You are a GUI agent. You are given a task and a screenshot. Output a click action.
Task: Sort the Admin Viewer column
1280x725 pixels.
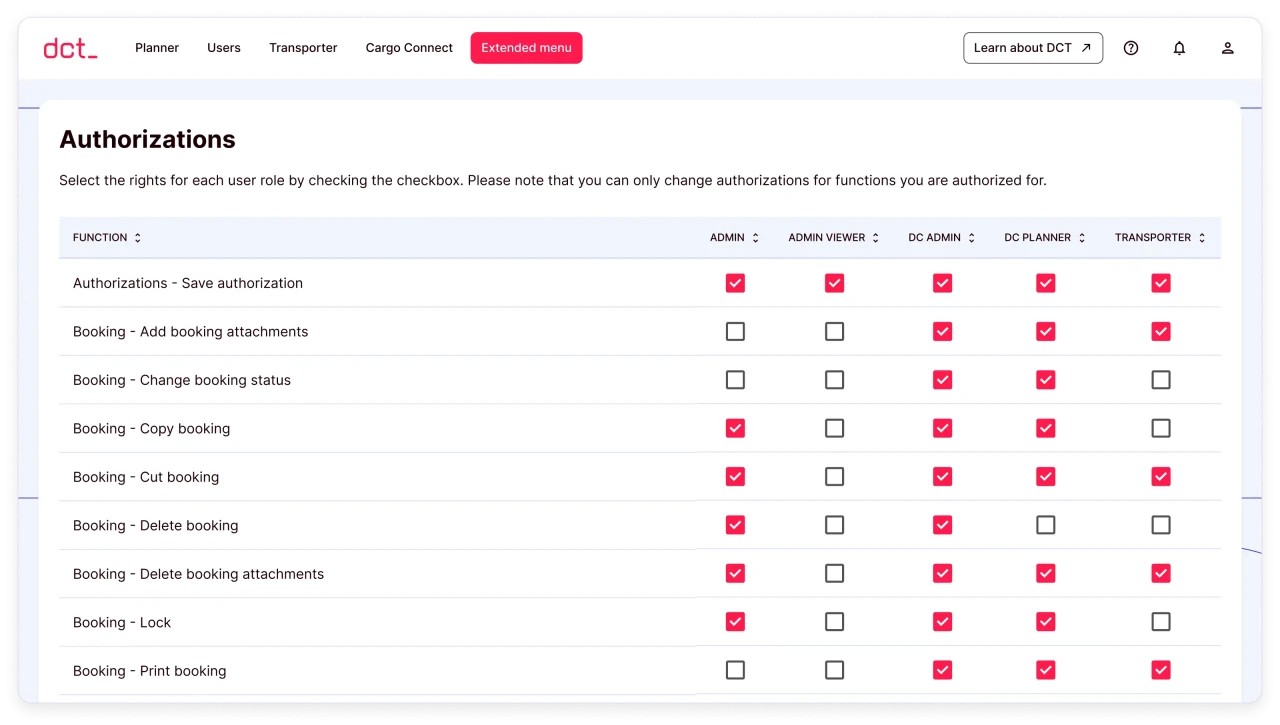pos(875,238)
